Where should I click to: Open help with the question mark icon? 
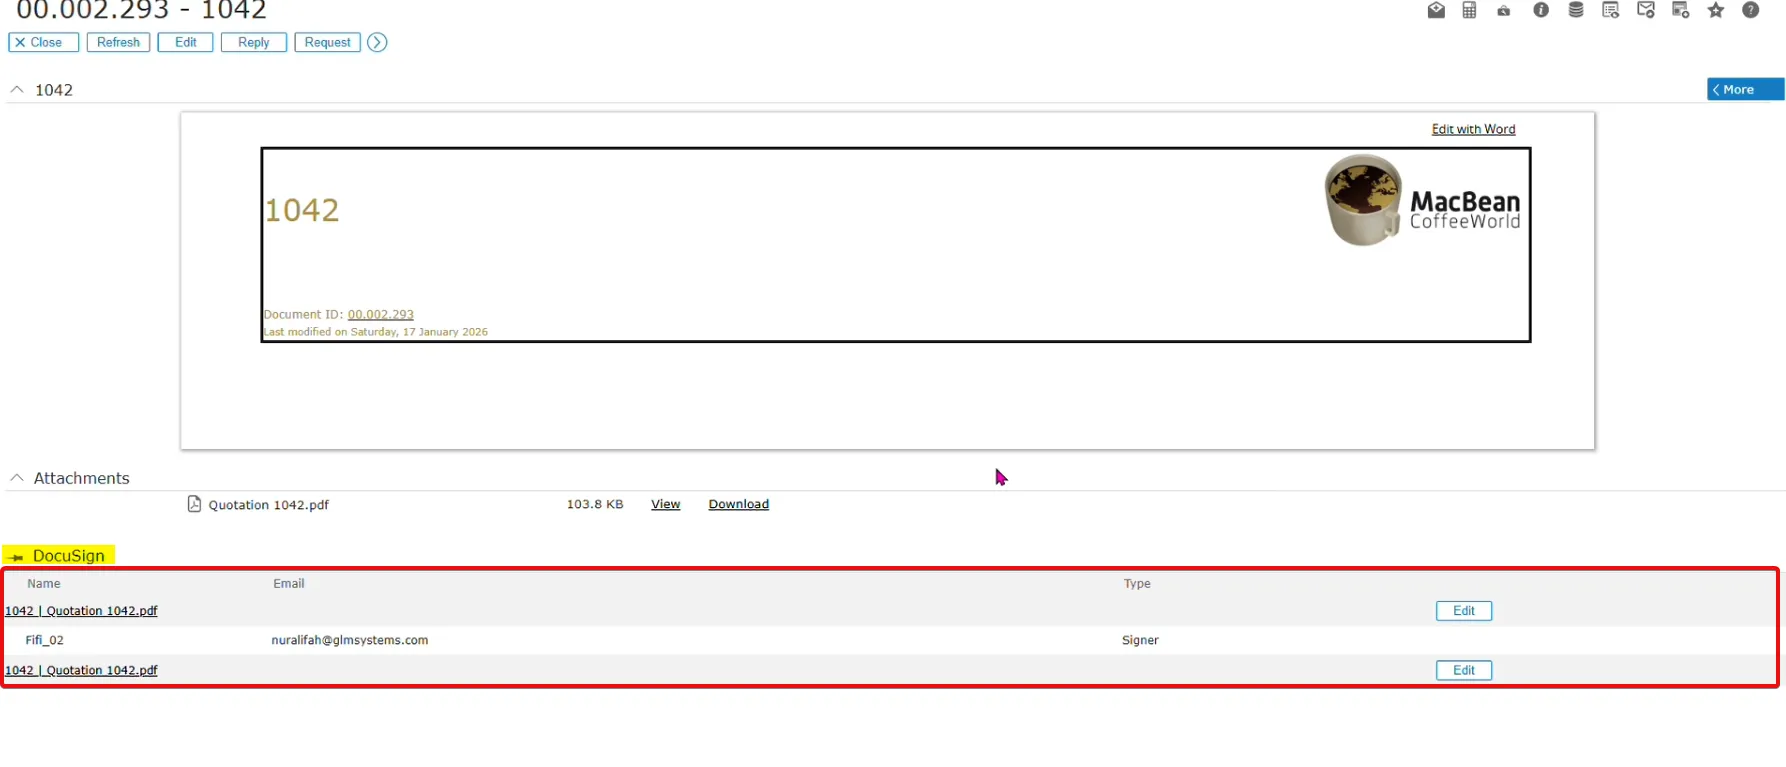pyautogui.click(x=1750, y=10)
